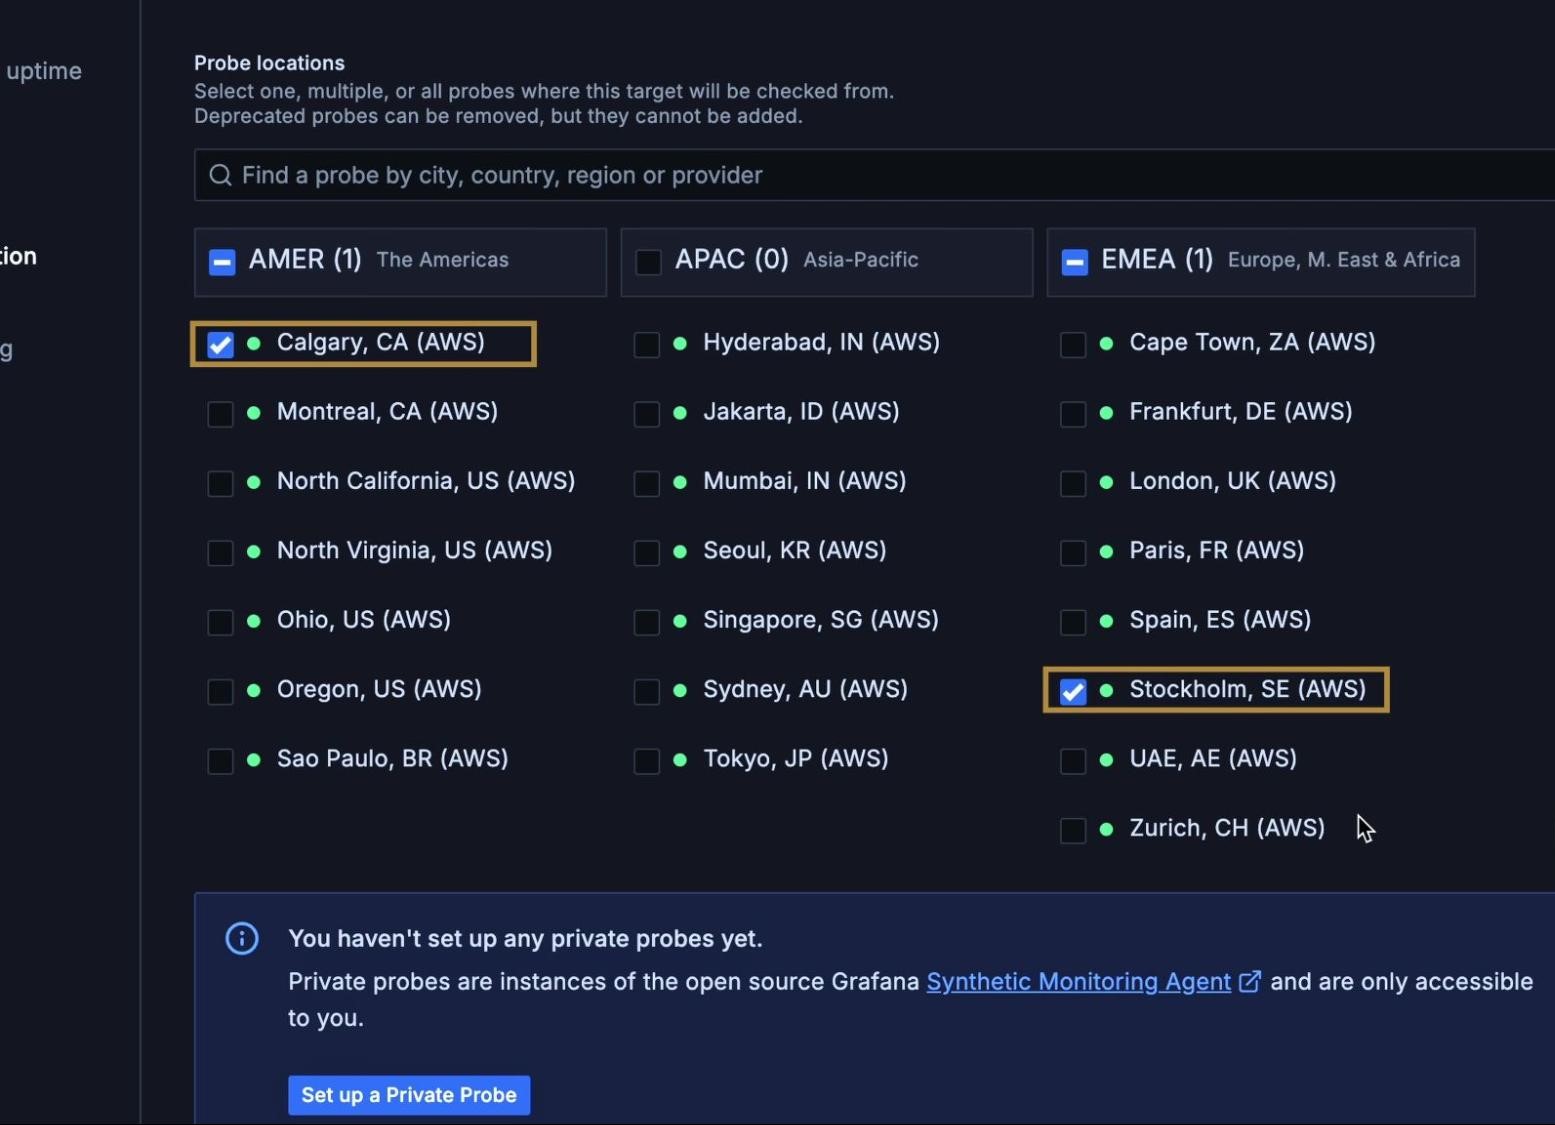Image resolution: width=1555 pixels, height=1125 pixels.
Task: Select all APAC probes via region checkbox
Action: pyautogui.click(x=648, y=262)
